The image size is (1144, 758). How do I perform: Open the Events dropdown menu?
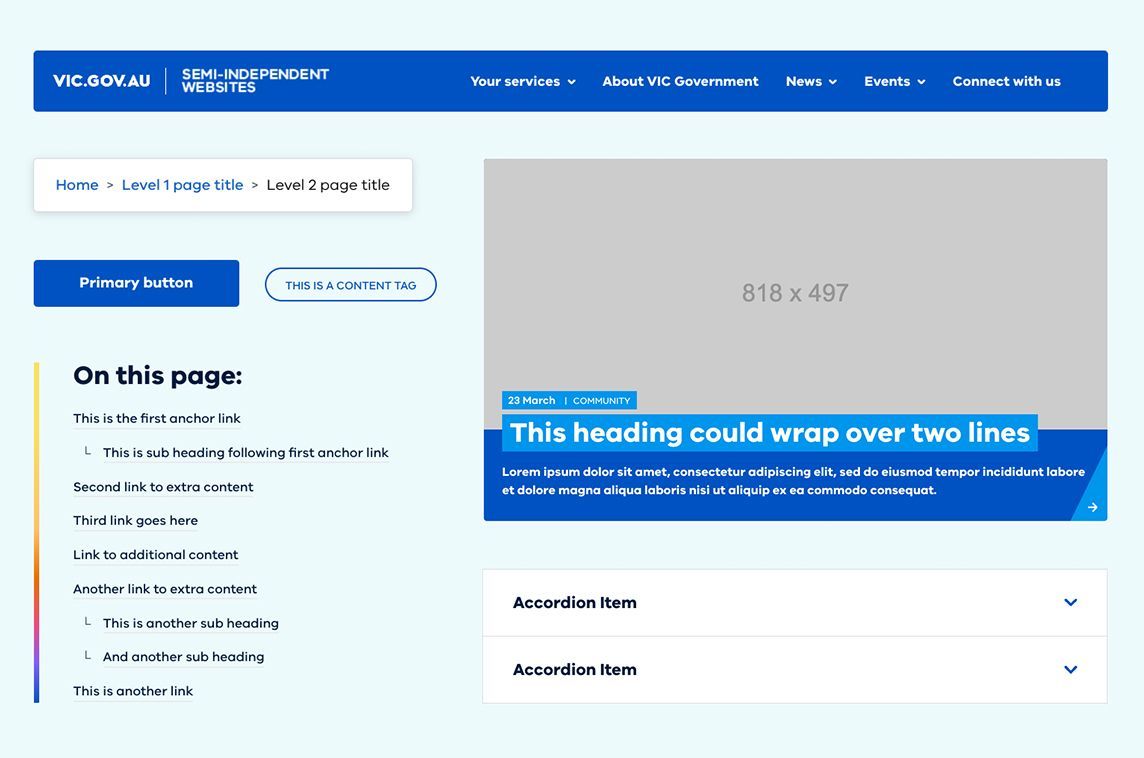(894, 81)
